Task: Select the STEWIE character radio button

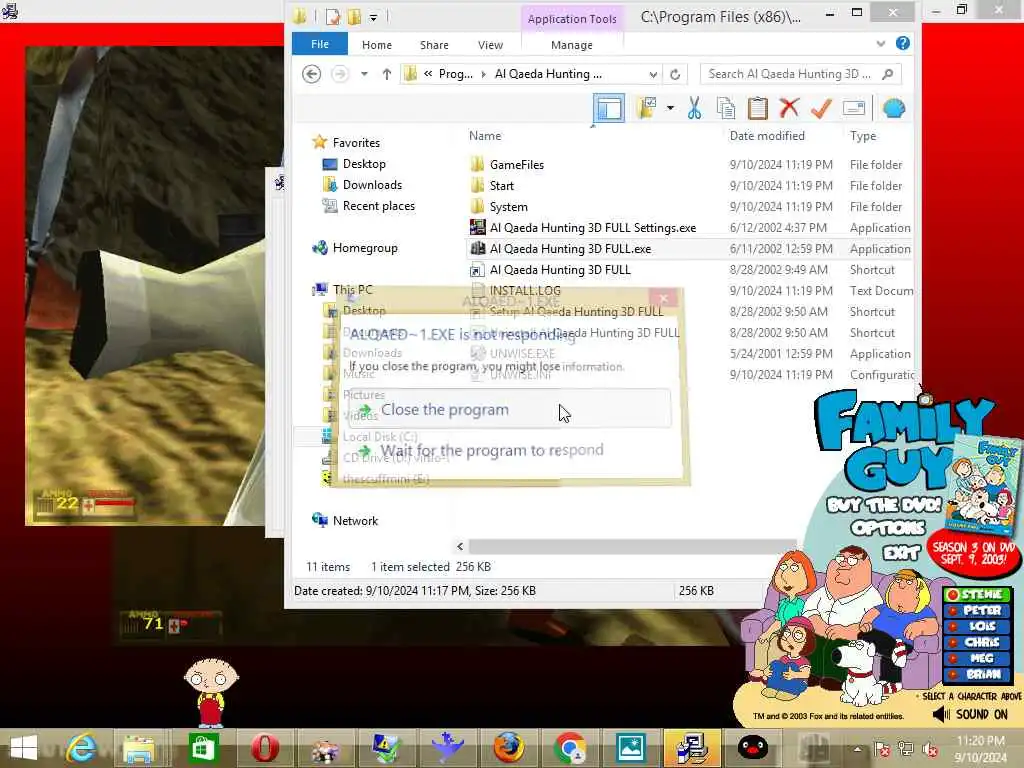Action: 953,594
